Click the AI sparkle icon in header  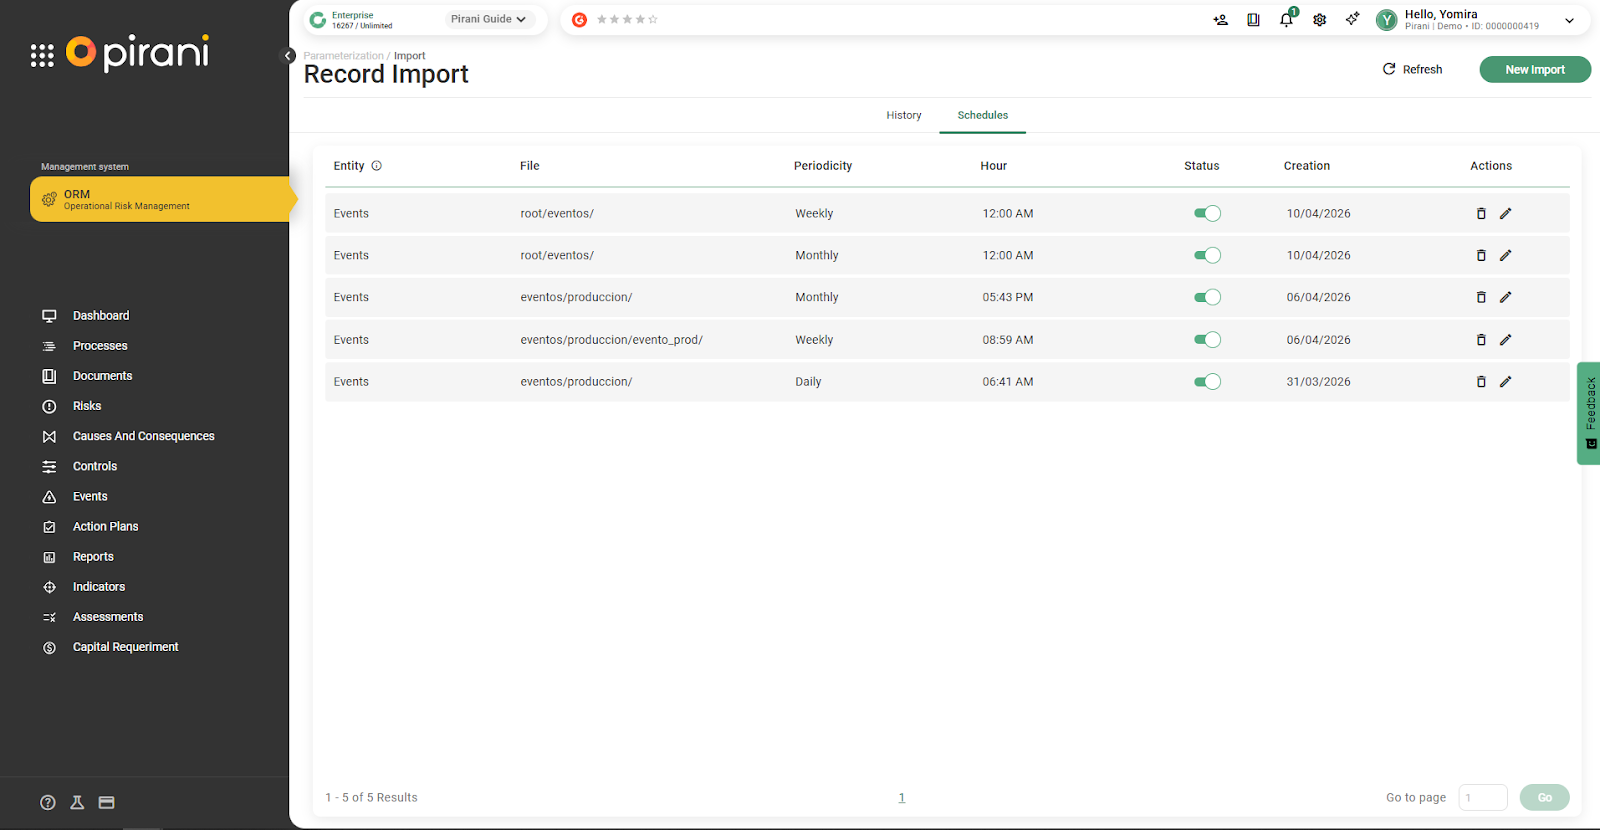(x=1352, y=19)
